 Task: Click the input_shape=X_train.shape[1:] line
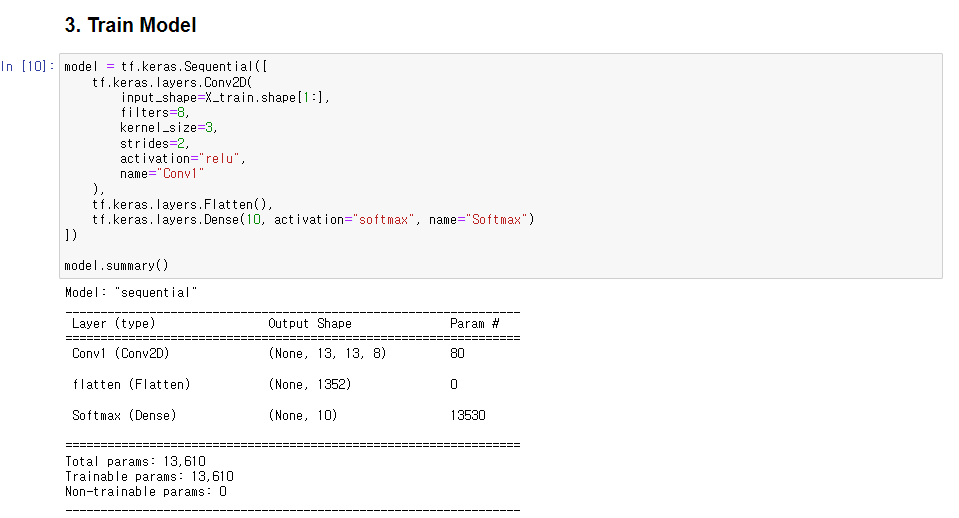tap(225, 97)
